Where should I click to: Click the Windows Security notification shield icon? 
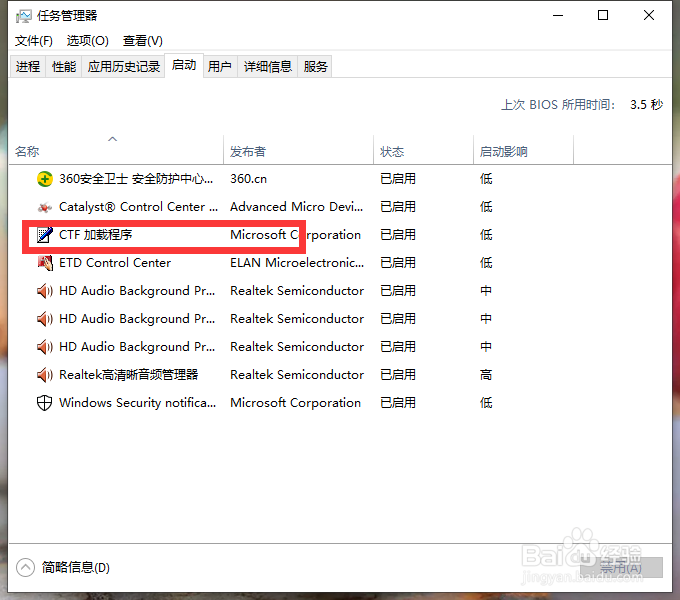tap(45, 403)
